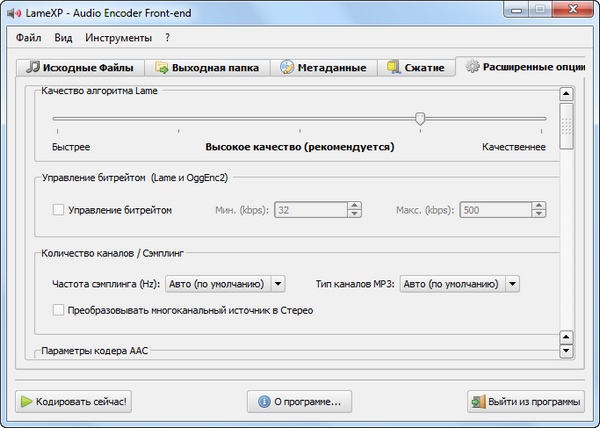The width and height of the screenshot is (600, 428).
Task: Click the info icon of О программе button
Action: (x=264, y=402)
